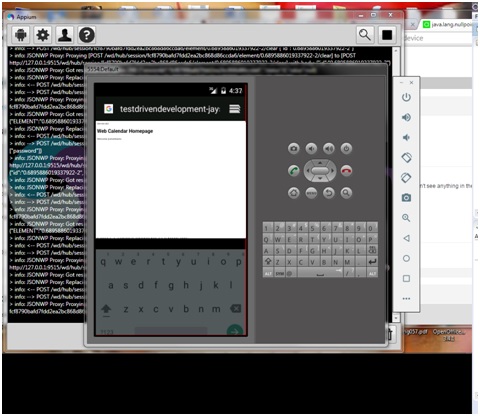Screen dimensions: 480x416
Task: Click the emulator hardware camera button
Action: click(x=294, y=149)
